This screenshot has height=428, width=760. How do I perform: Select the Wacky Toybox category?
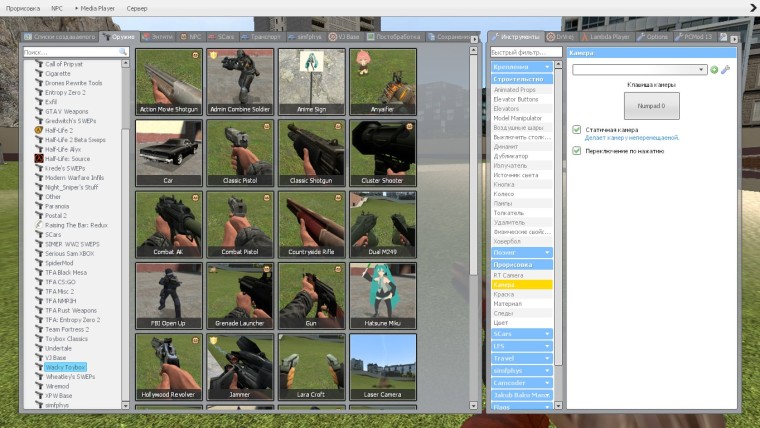65,367
